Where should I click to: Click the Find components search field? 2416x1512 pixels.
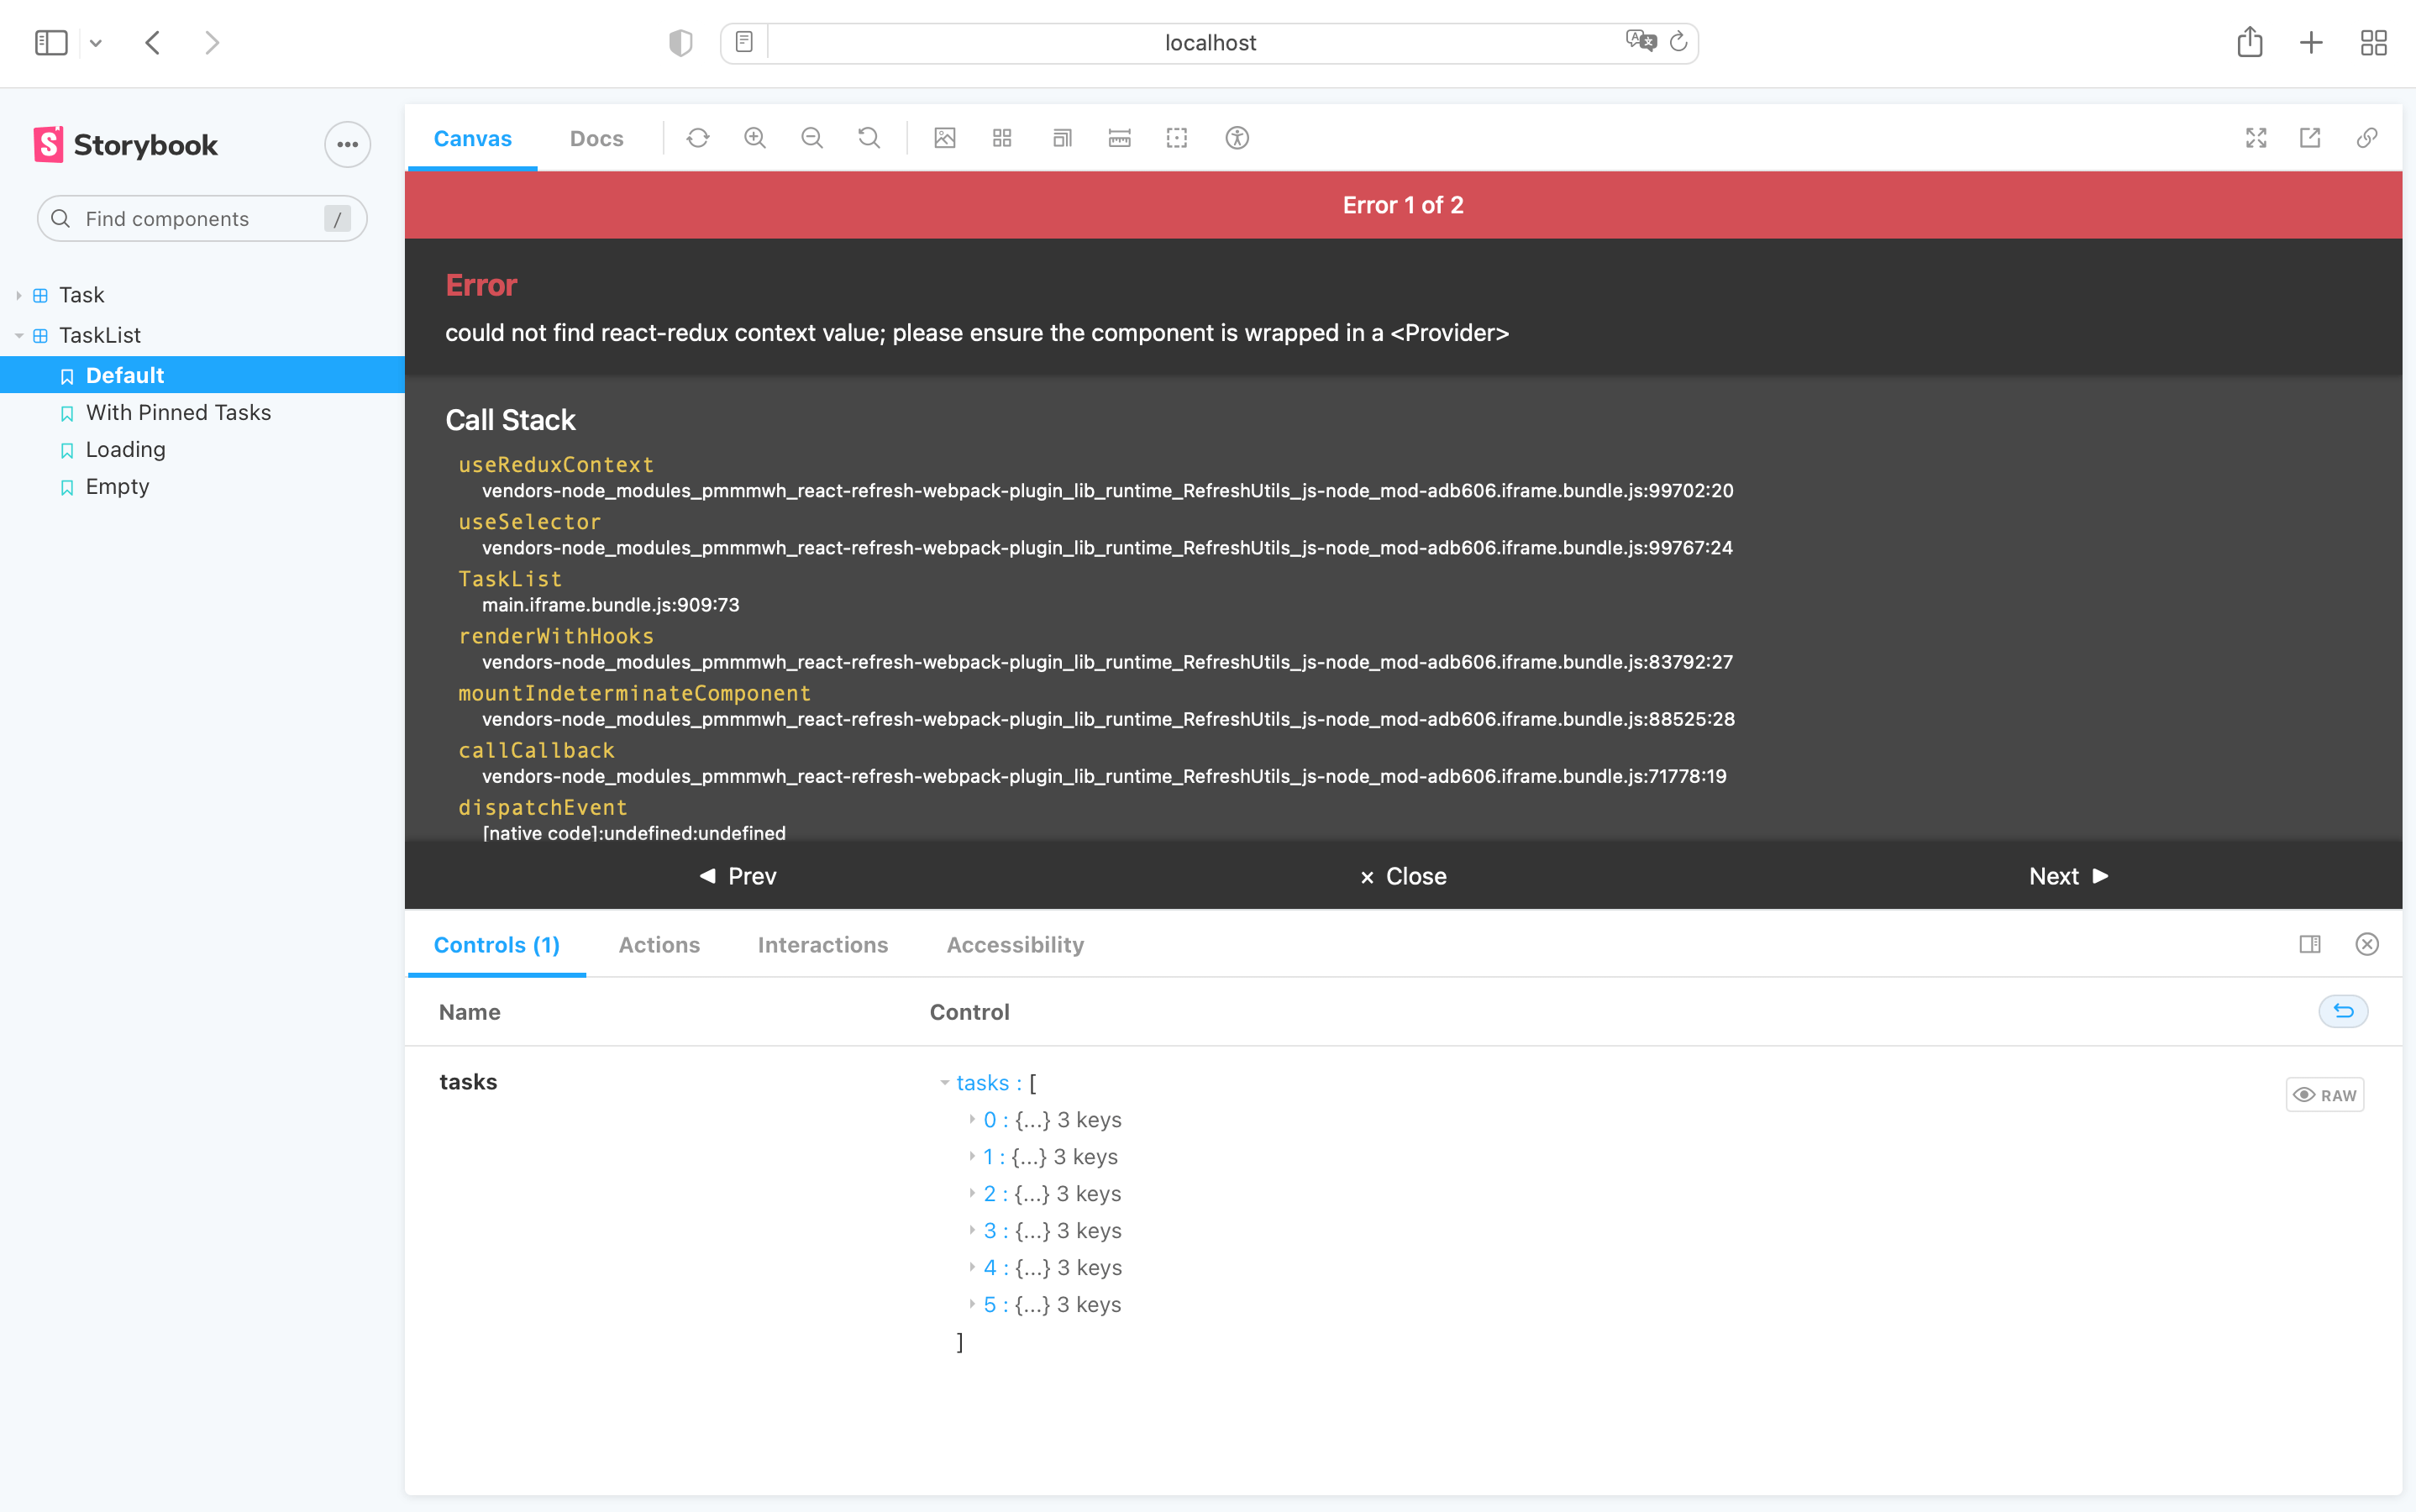click(x=200, y=218)
